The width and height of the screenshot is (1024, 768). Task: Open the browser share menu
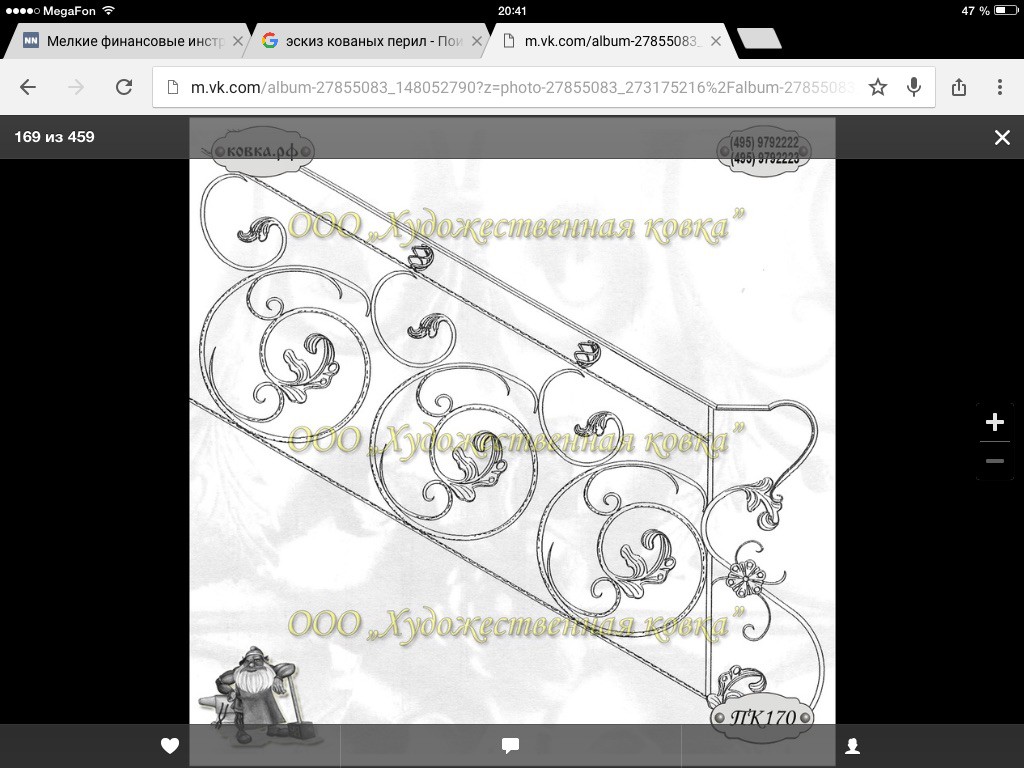(959, 87)
